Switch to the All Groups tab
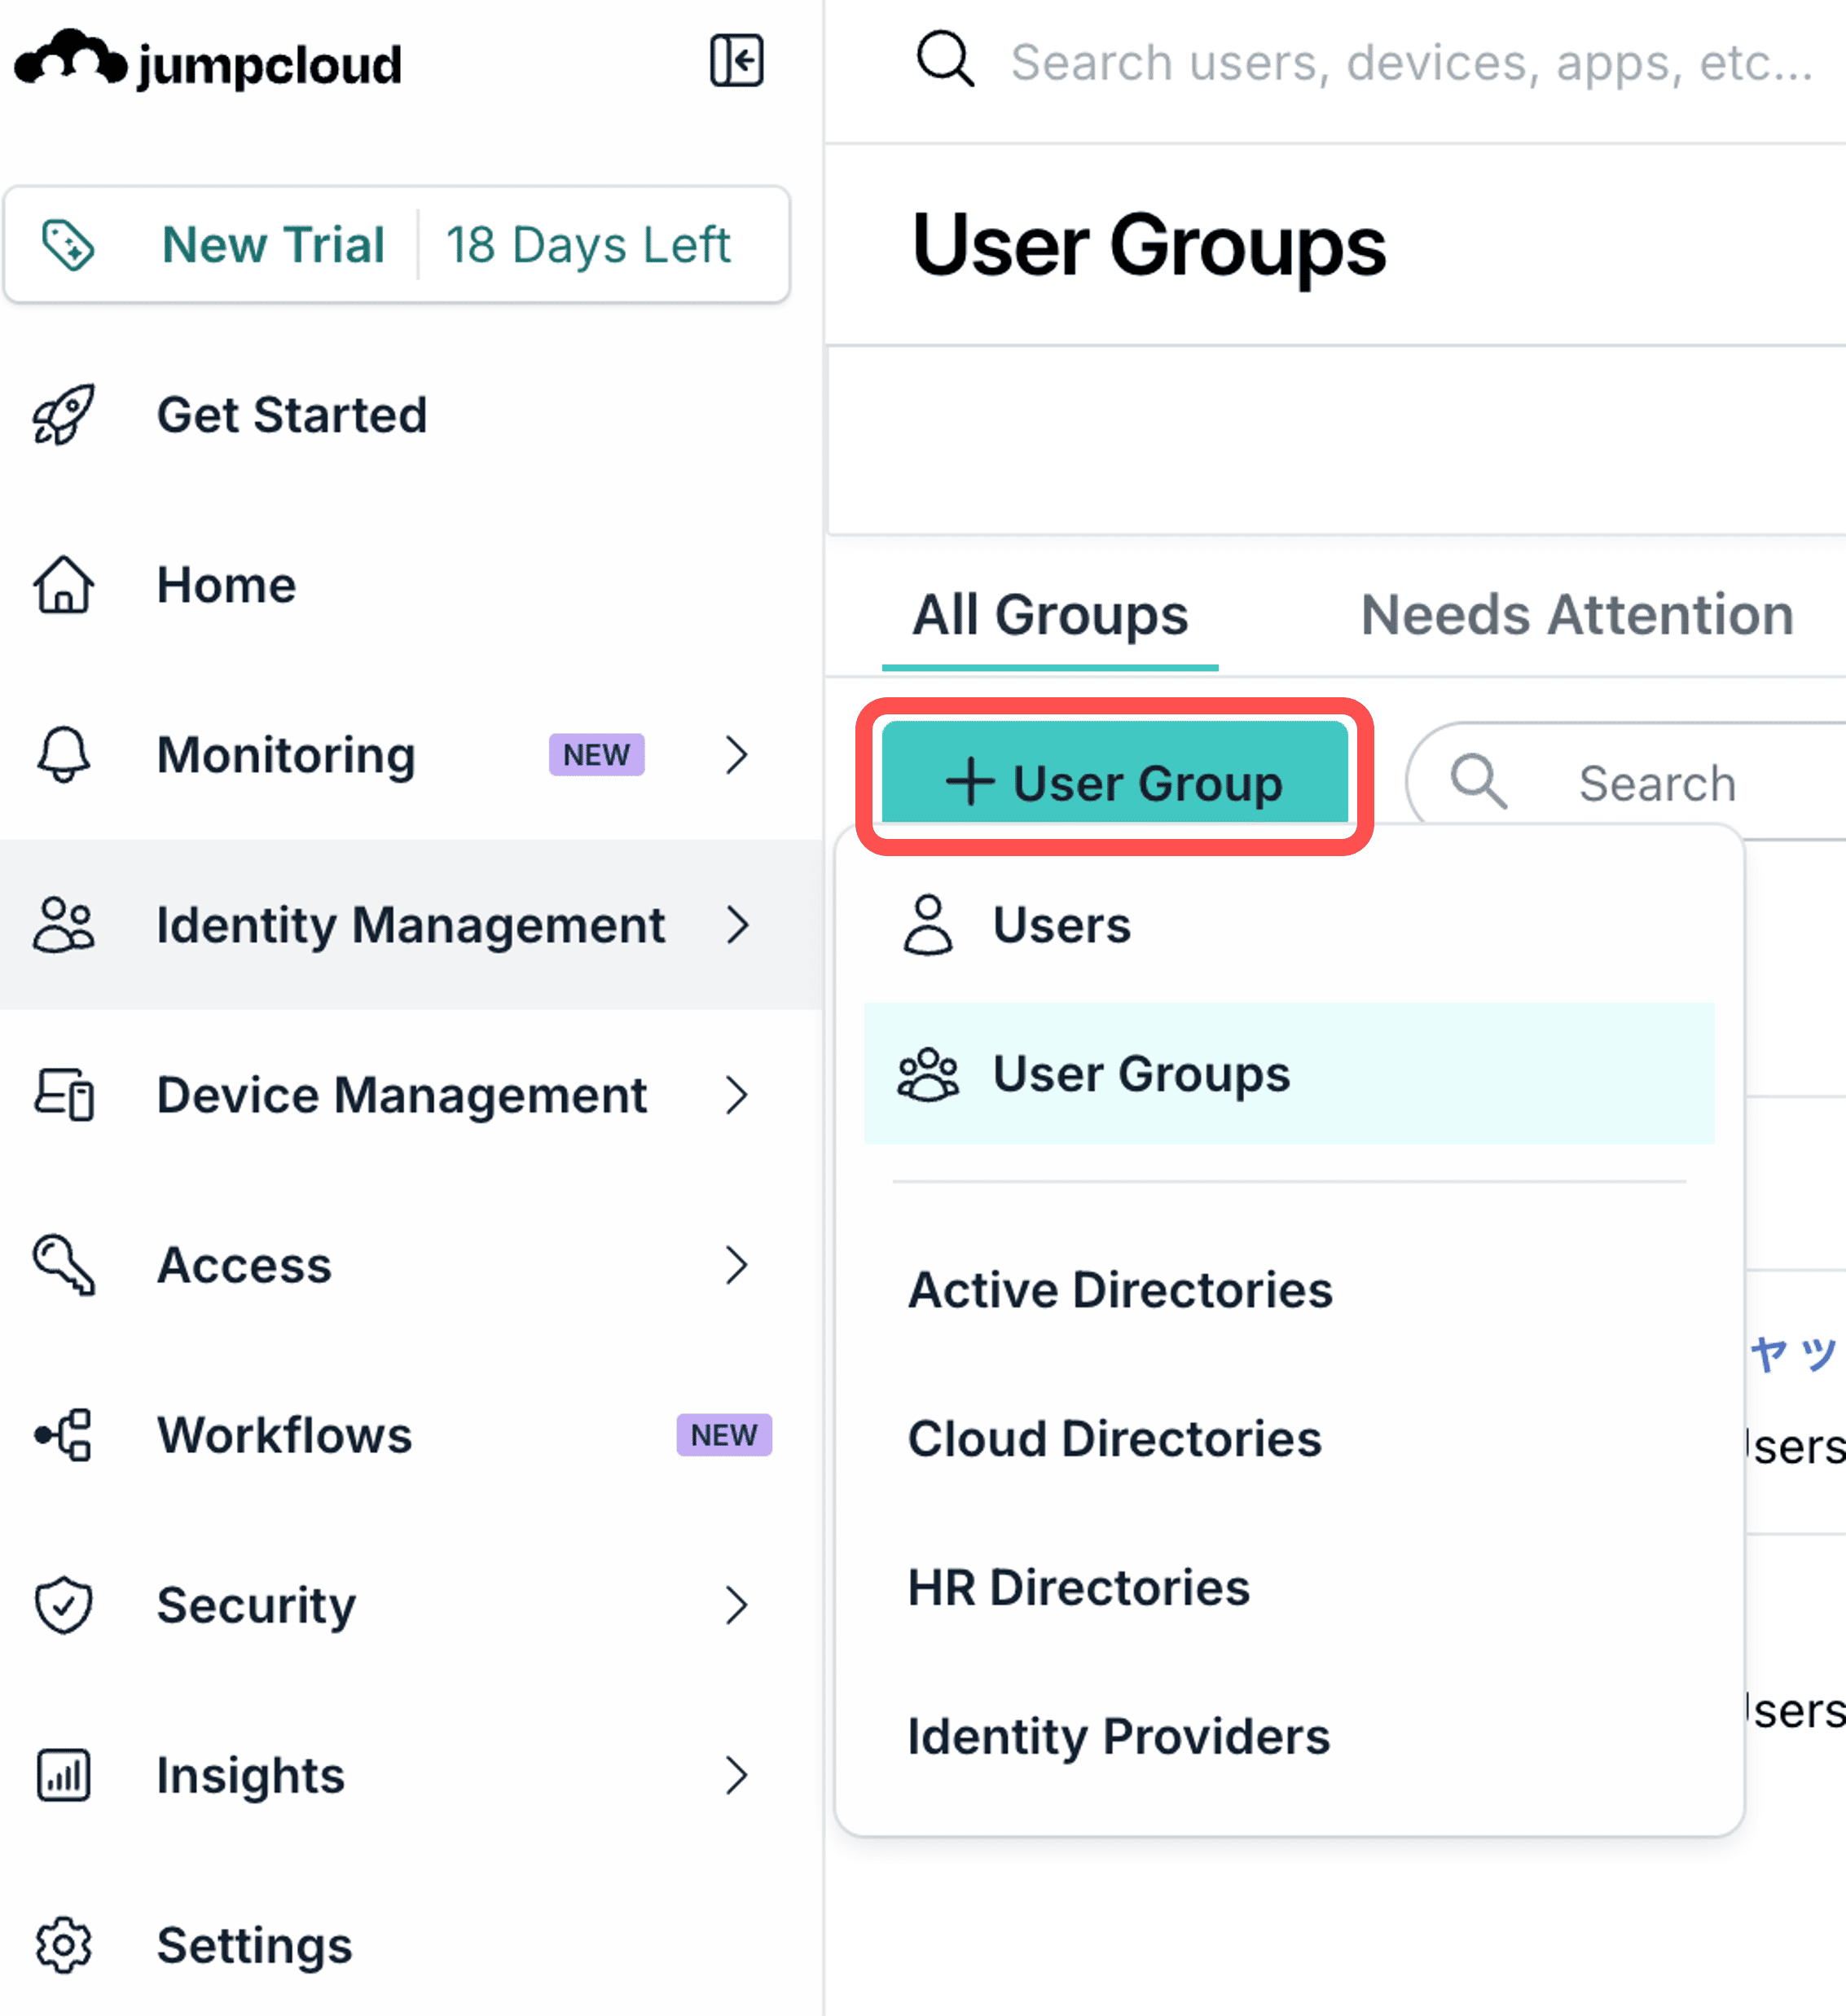Image resolution: width=1846 pixels, height=2016 pixels. 1050,614
